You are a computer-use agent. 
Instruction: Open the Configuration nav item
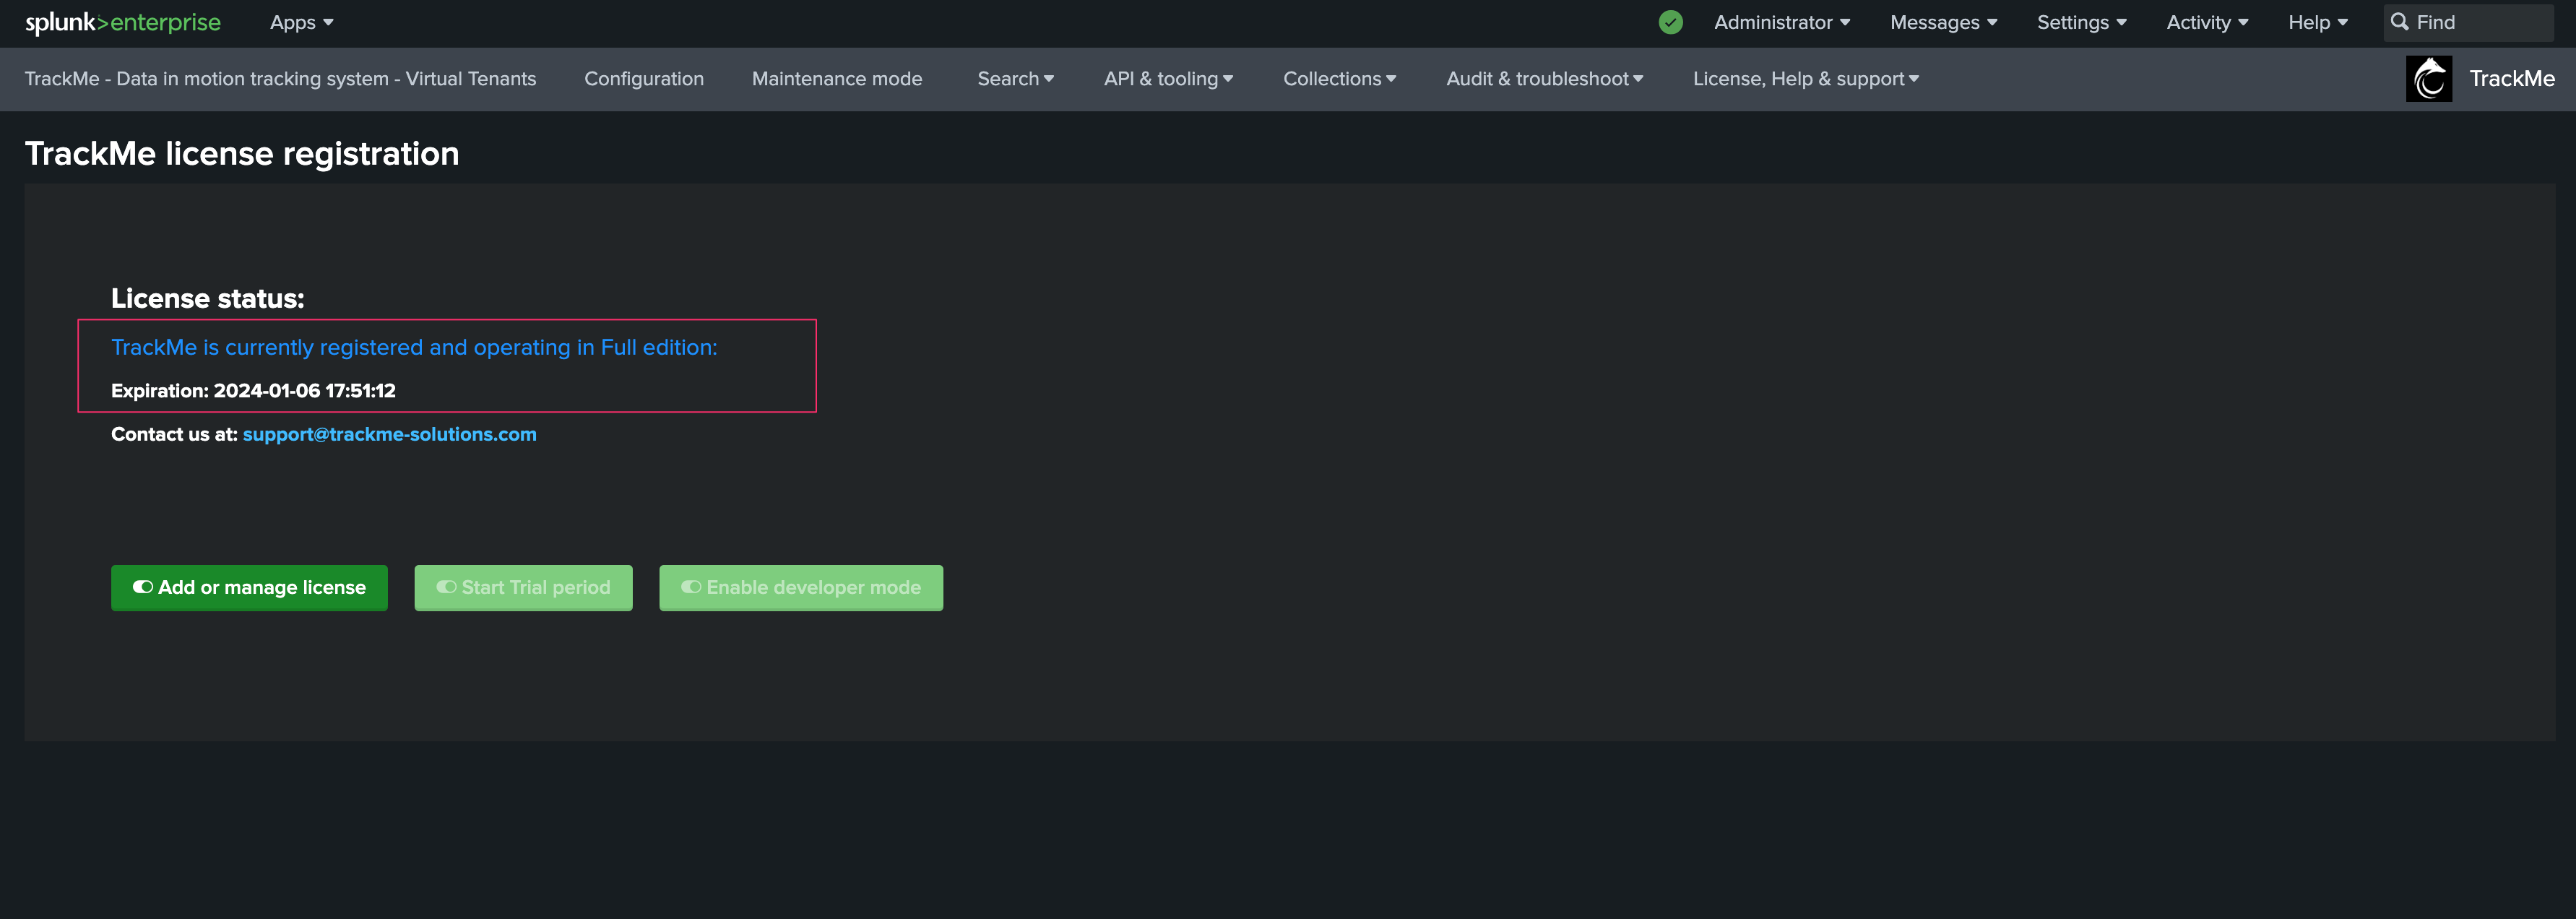(x=644, y=79)
